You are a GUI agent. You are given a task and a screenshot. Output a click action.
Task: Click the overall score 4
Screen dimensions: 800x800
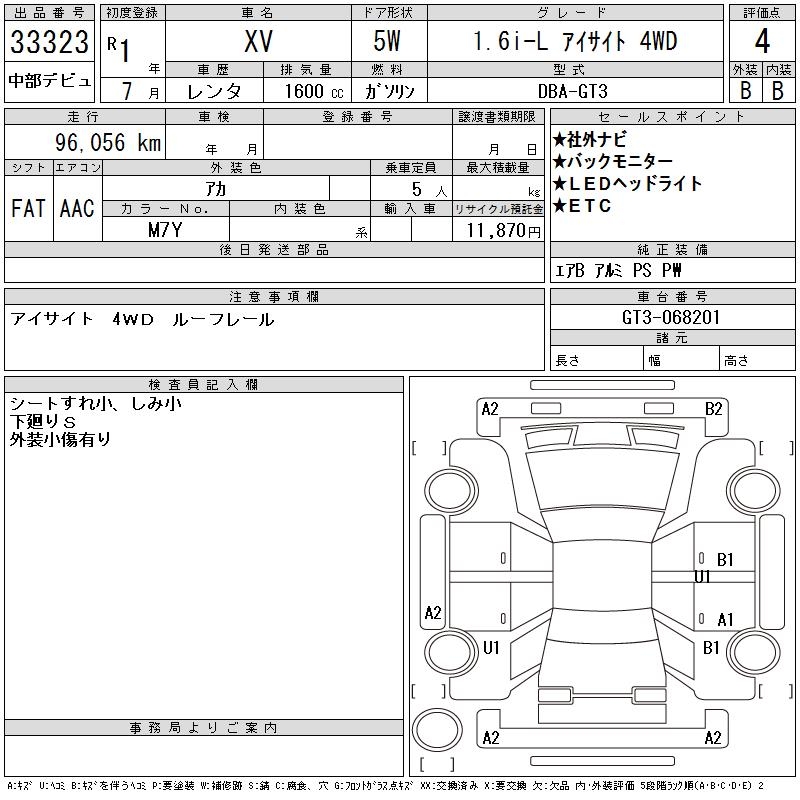click(x=762, y=41)
